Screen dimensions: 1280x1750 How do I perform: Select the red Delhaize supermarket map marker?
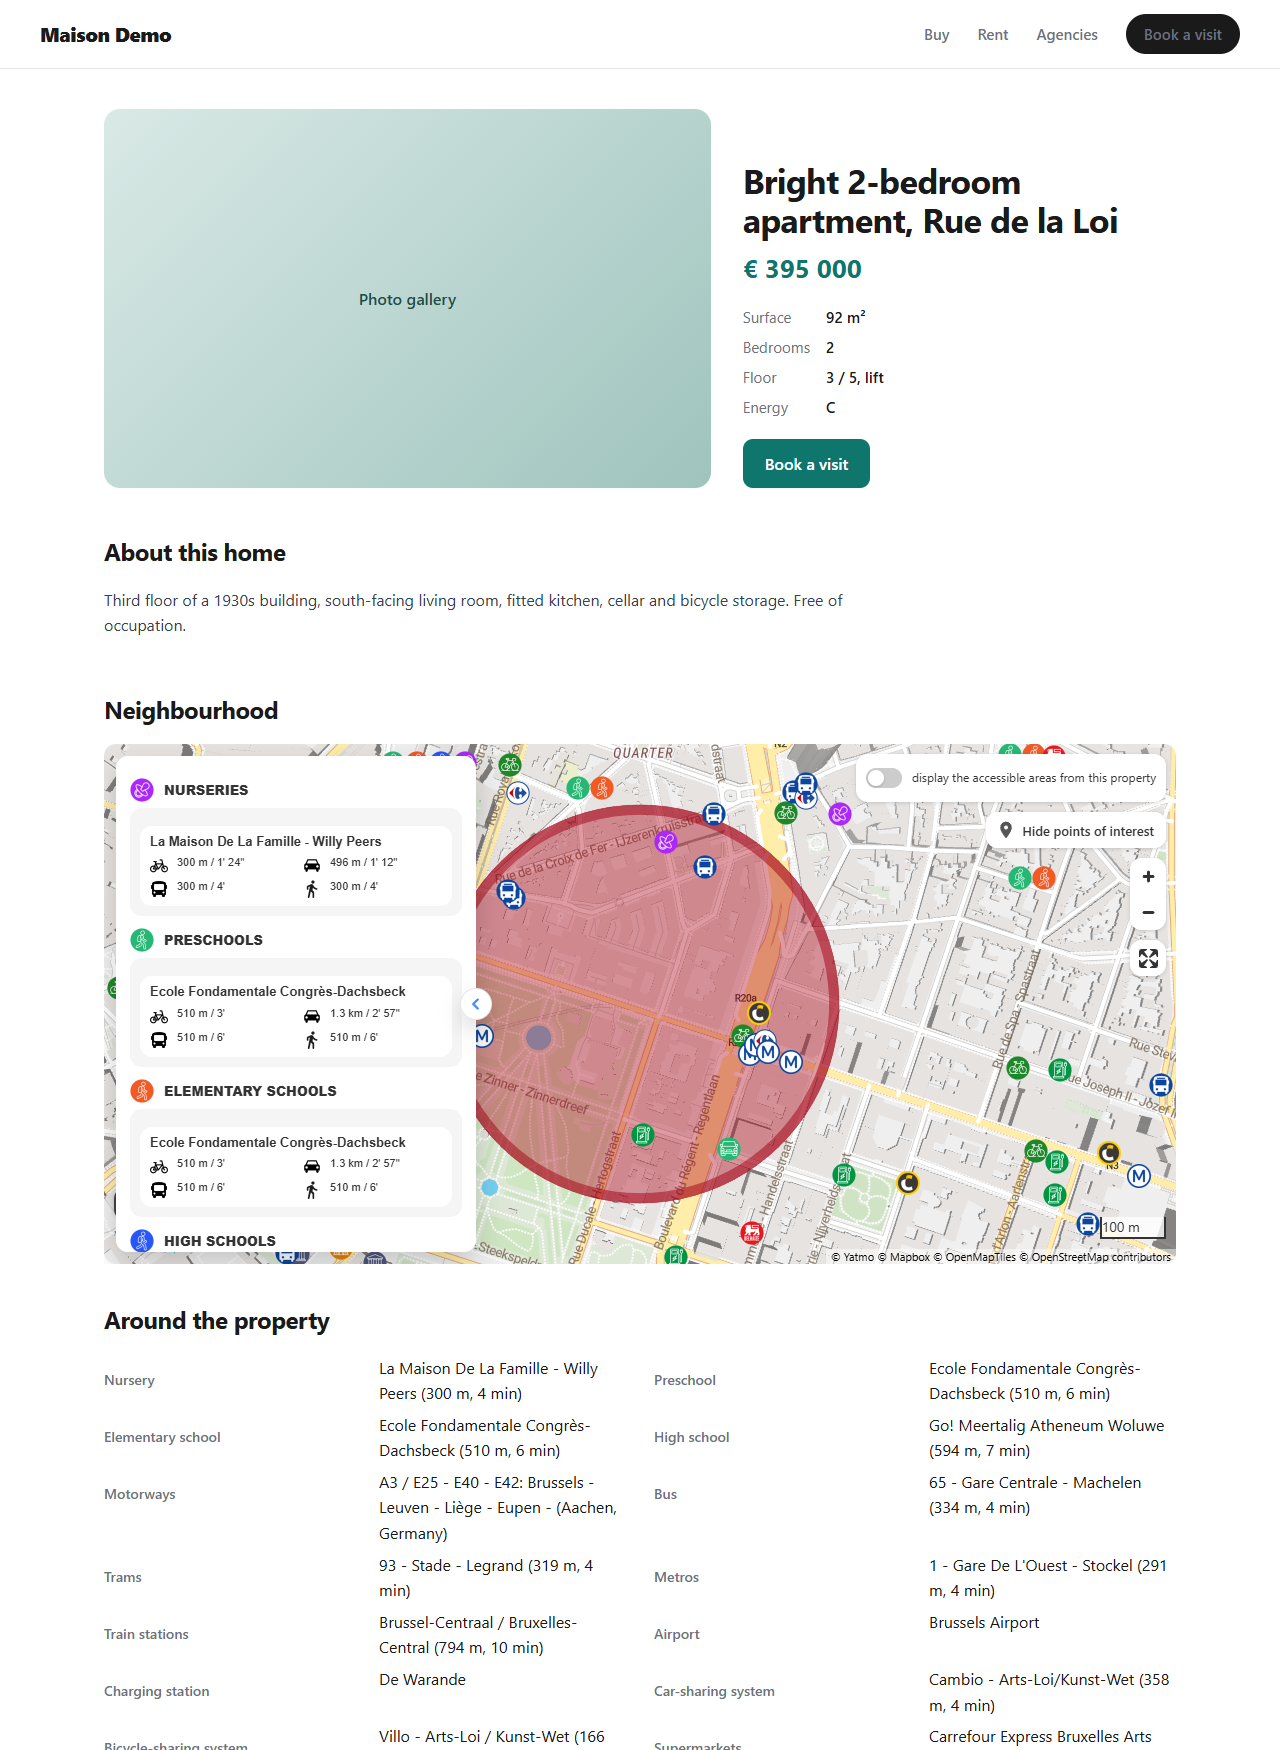pyautogui.click(x=752, y=1232)
